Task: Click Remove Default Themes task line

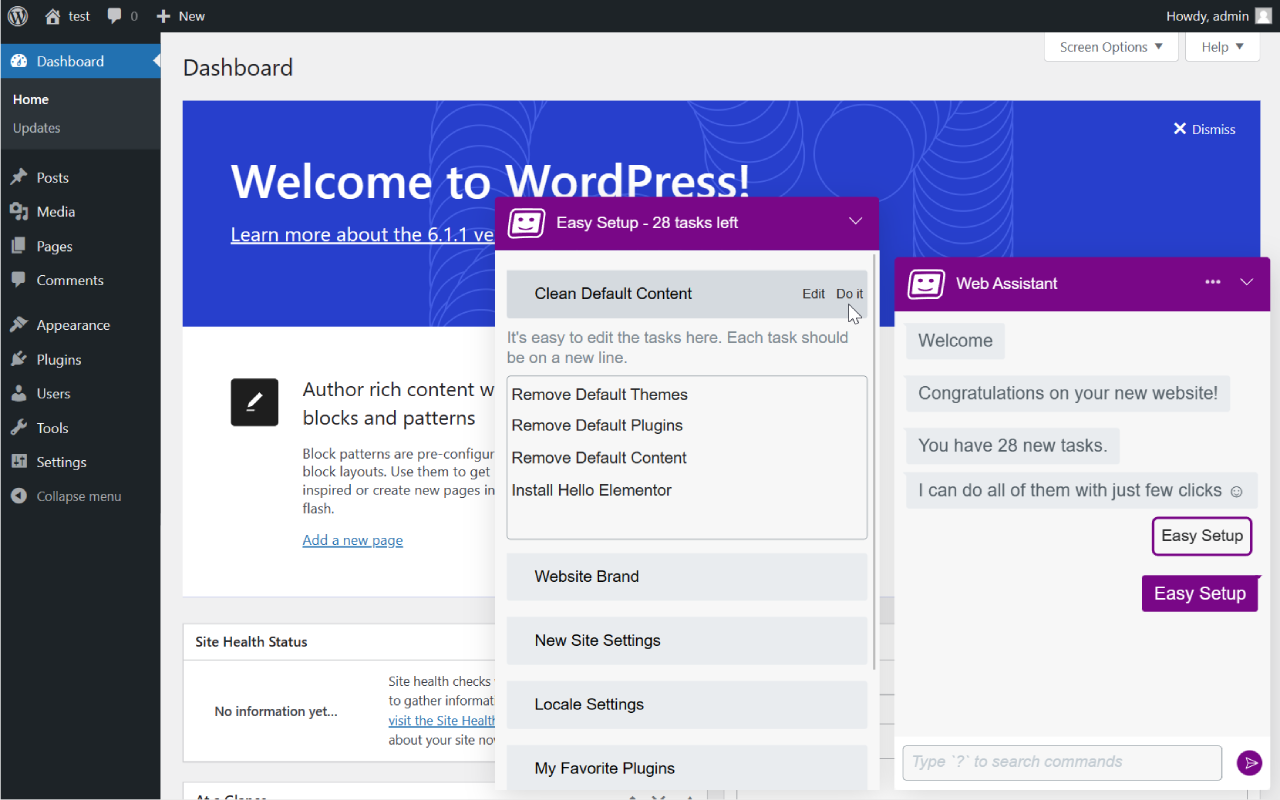Action: (600, 395)
